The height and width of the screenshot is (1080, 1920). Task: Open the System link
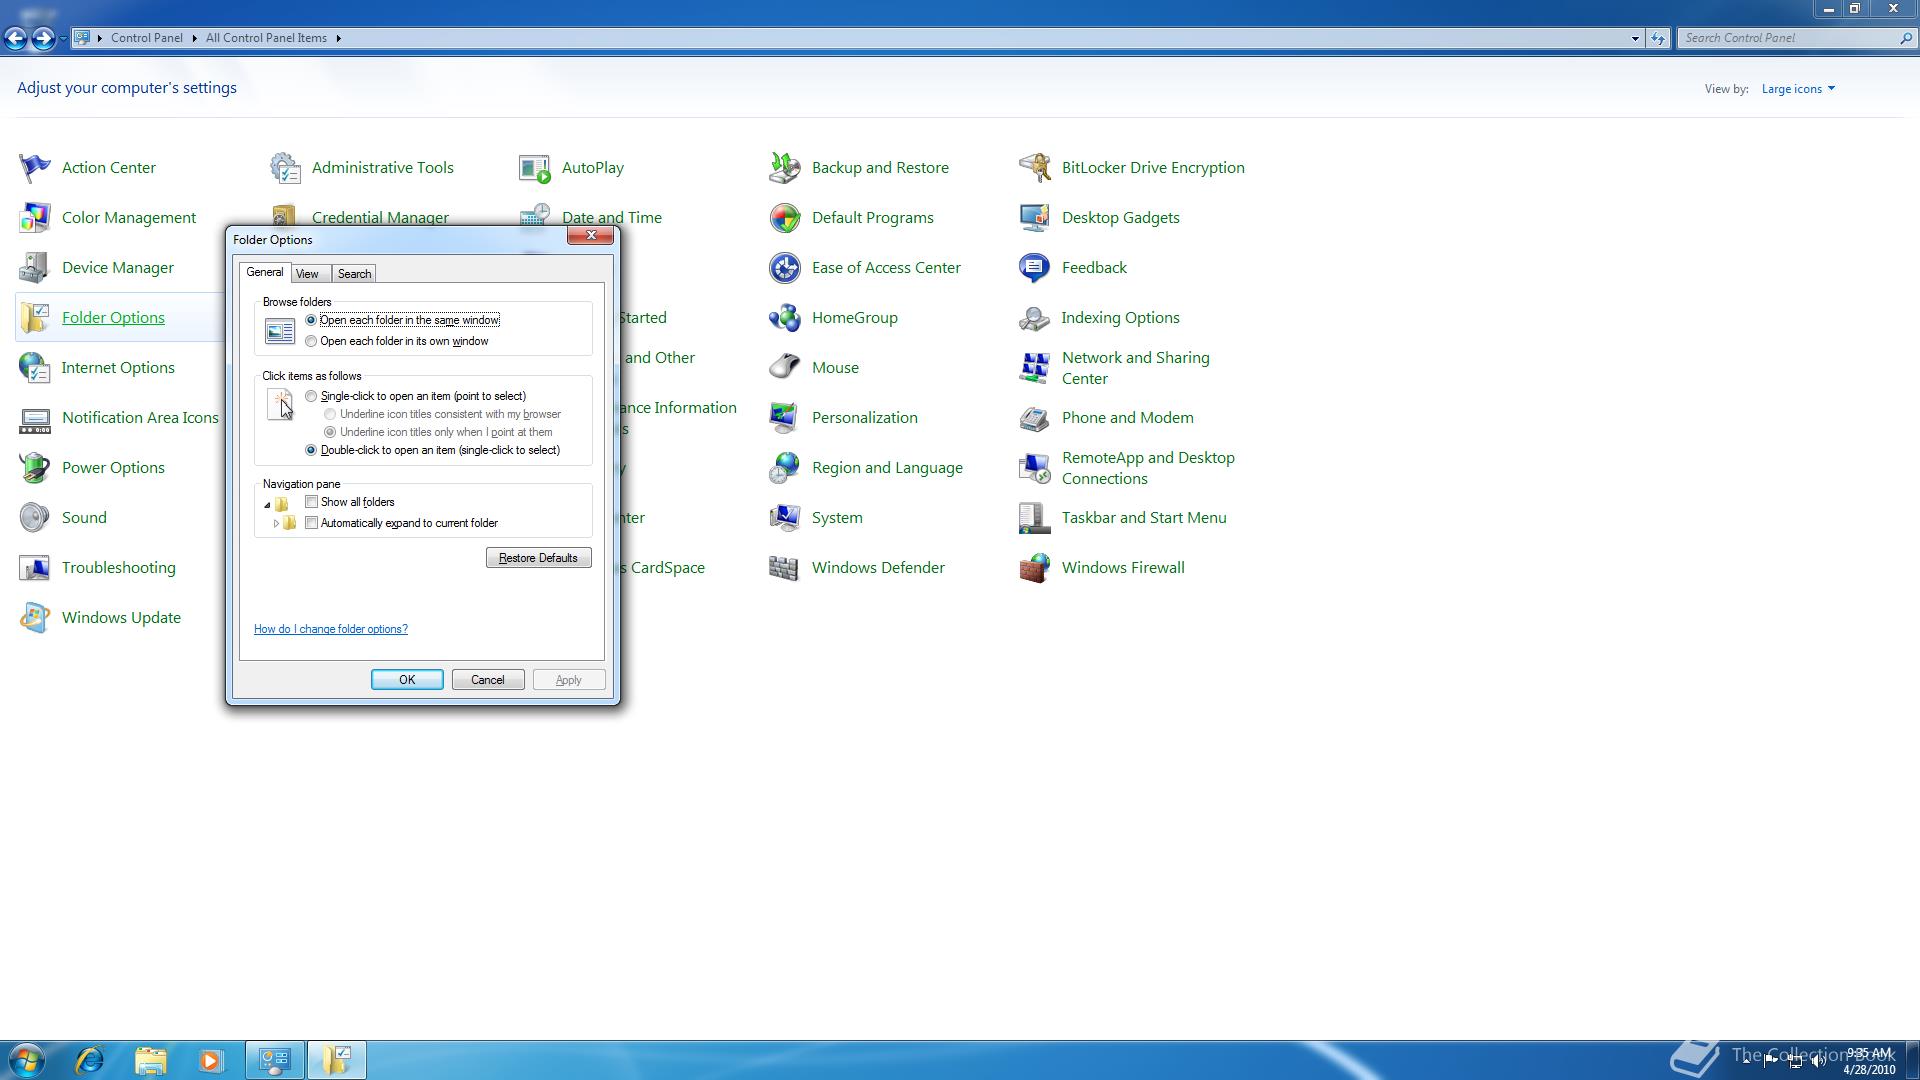[x=837, y=517]
